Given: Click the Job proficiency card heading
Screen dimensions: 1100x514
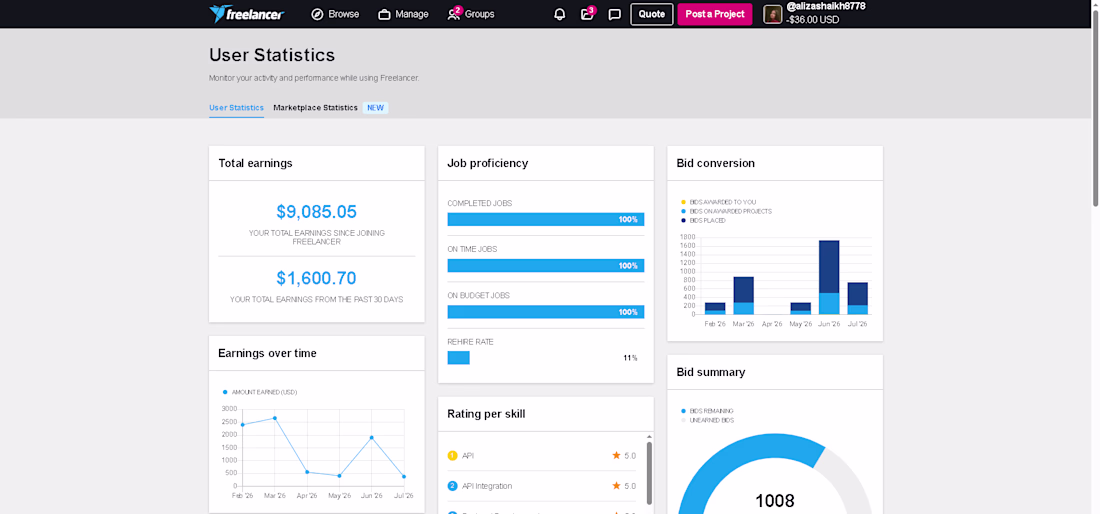Looking at the screenshot, I should tap(488, 163).
